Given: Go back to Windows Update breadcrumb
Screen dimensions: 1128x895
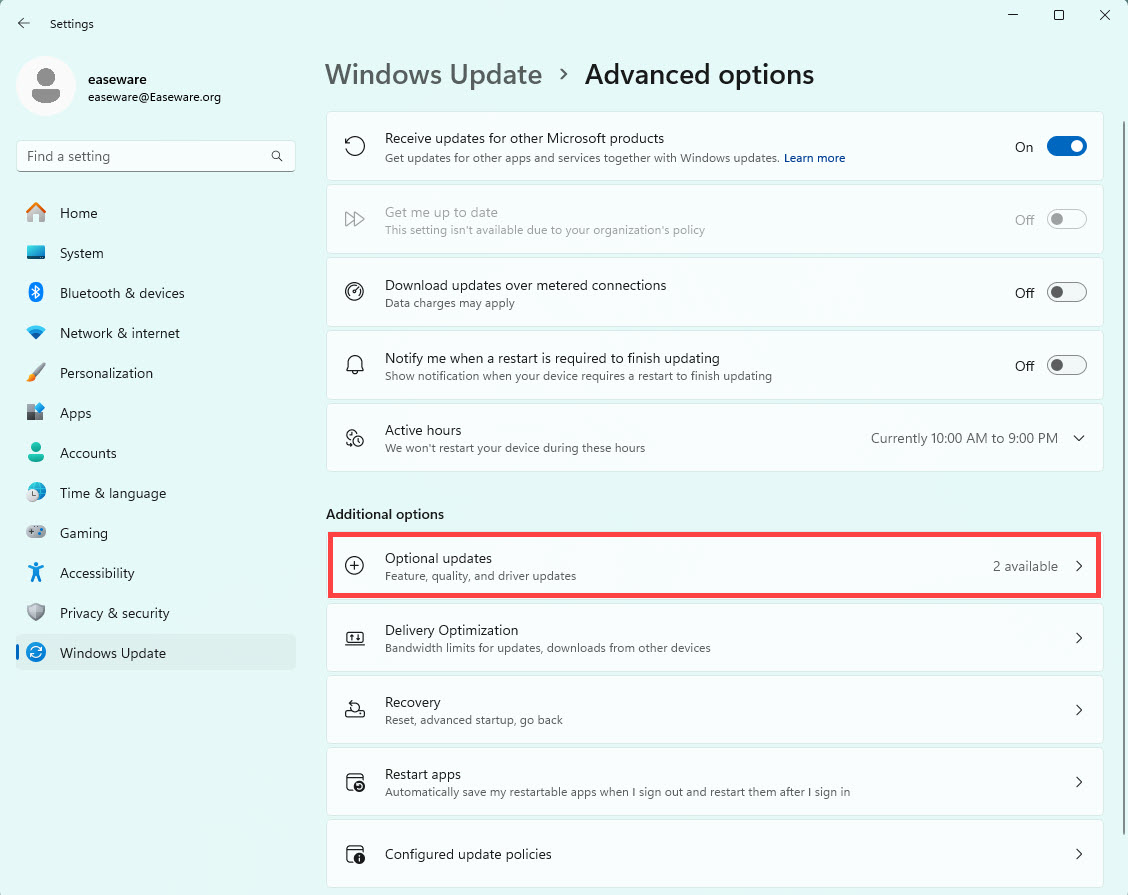Looking at the screenshot, I should pos(433,75).
